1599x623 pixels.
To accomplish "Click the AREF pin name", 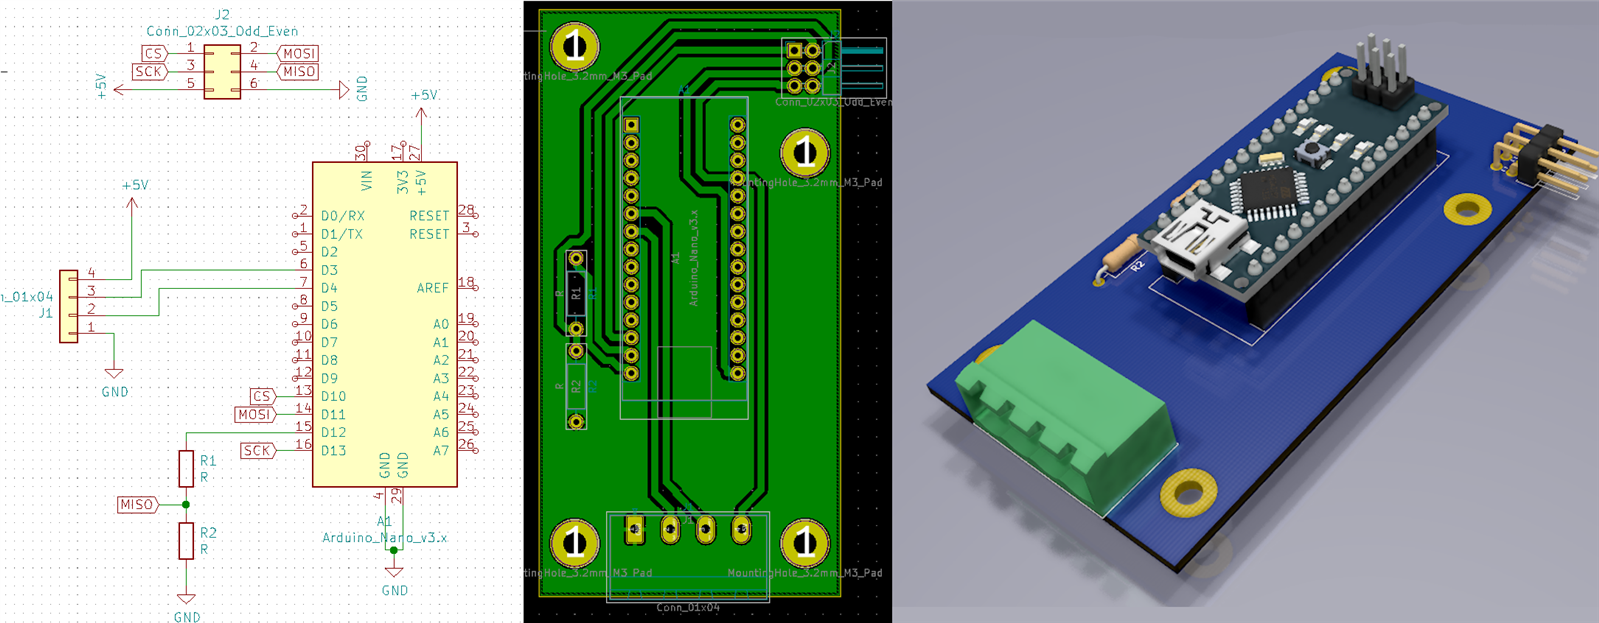I will pos(433,288).
